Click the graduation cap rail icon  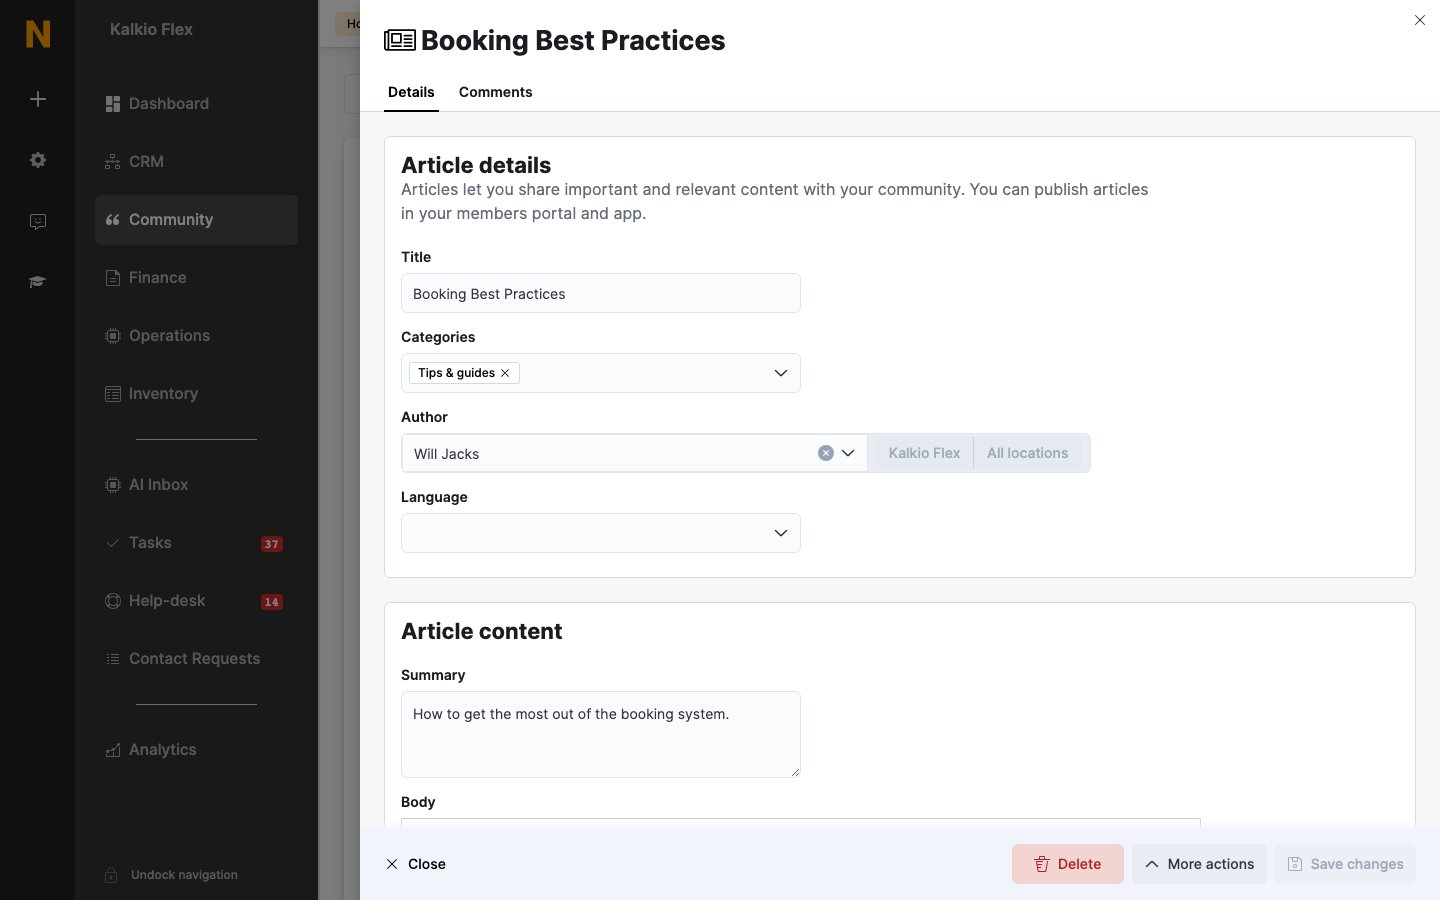38,282
